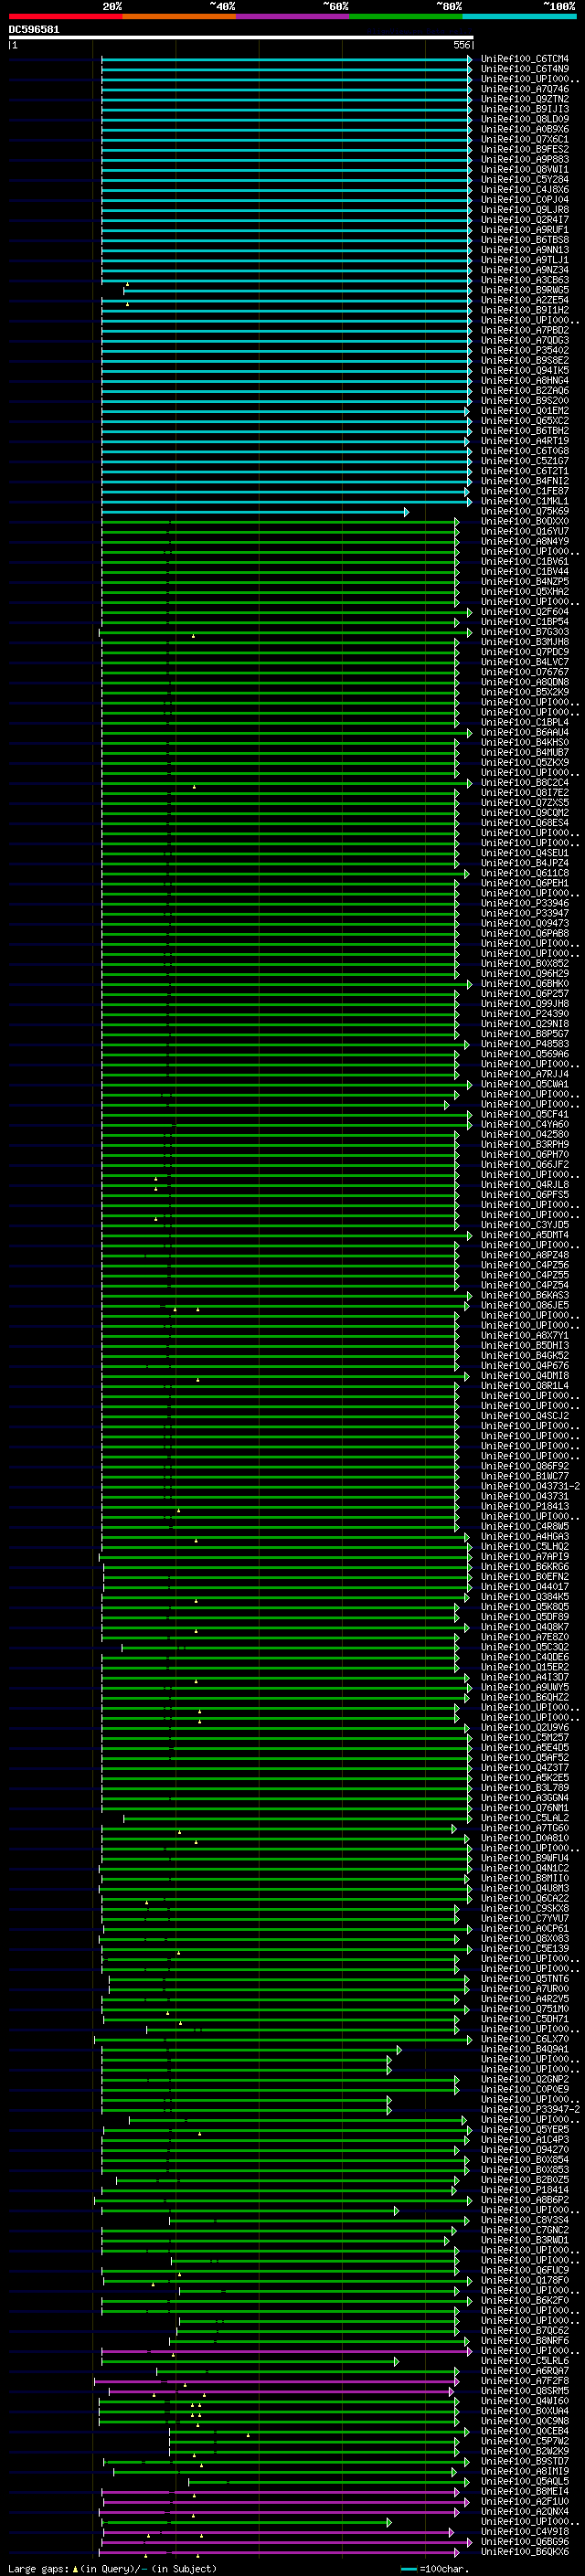
Task: Click the label UniRef100_Q09473
Action: point(525,923)
